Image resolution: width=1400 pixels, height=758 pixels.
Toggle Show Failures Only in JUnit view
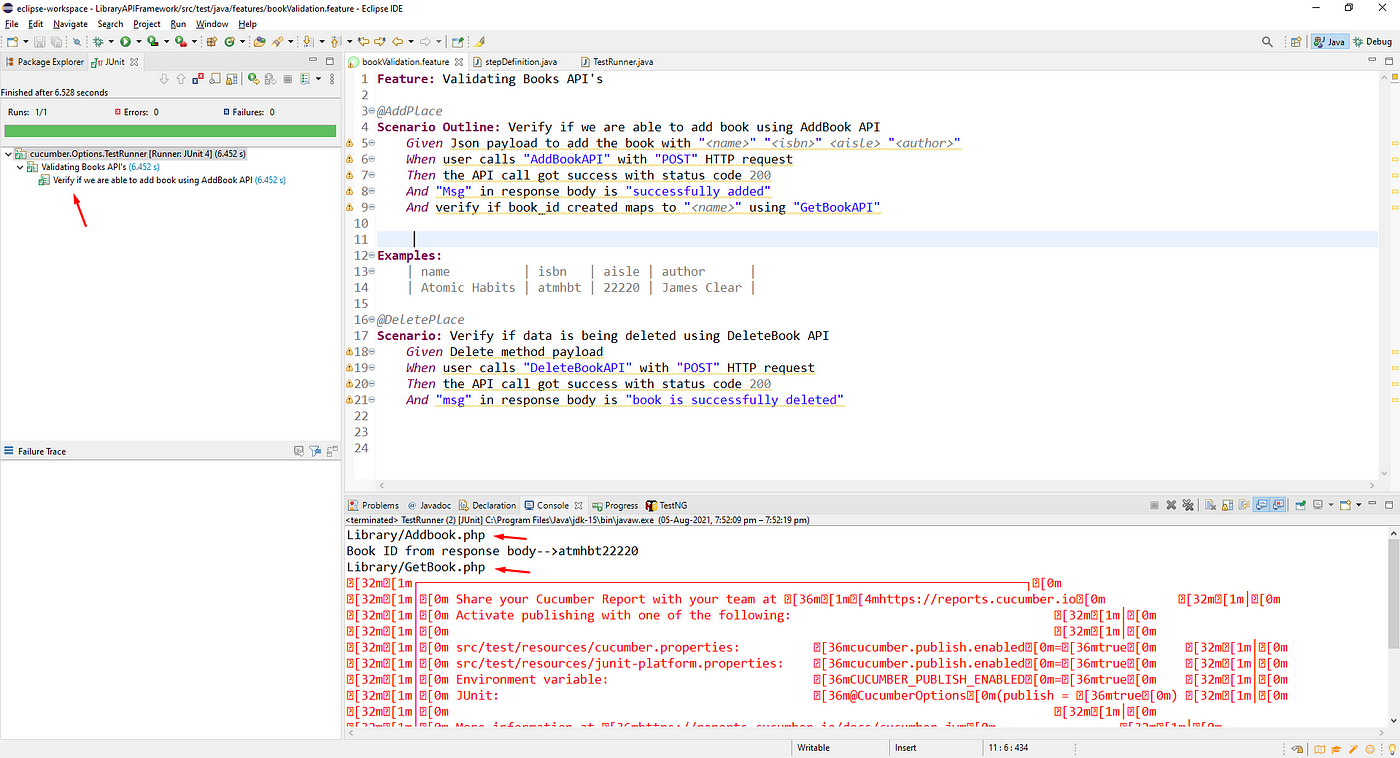[x=198, y=79]
